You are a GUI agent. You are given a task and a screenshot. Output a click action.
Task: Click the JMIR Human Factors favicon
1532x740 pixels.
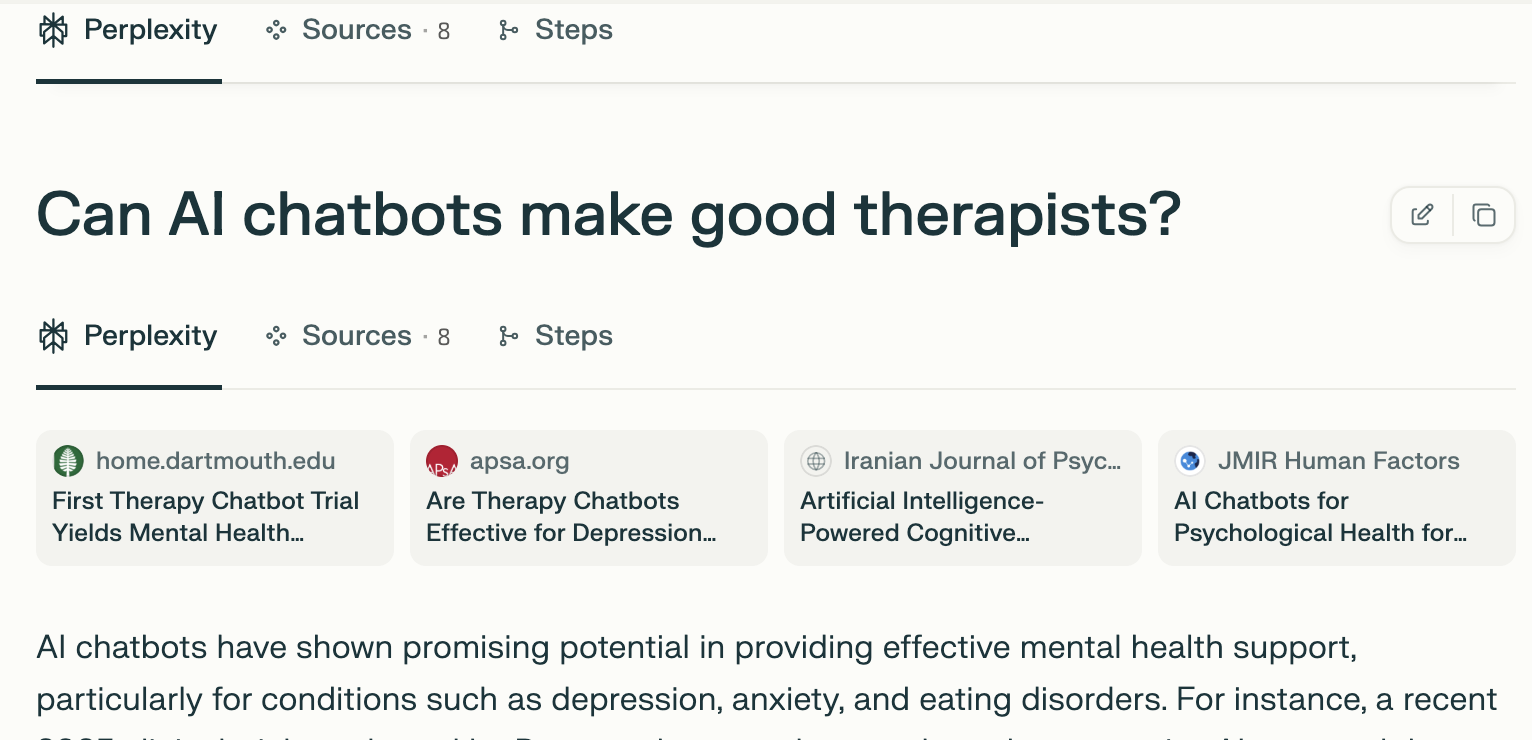1190,461
